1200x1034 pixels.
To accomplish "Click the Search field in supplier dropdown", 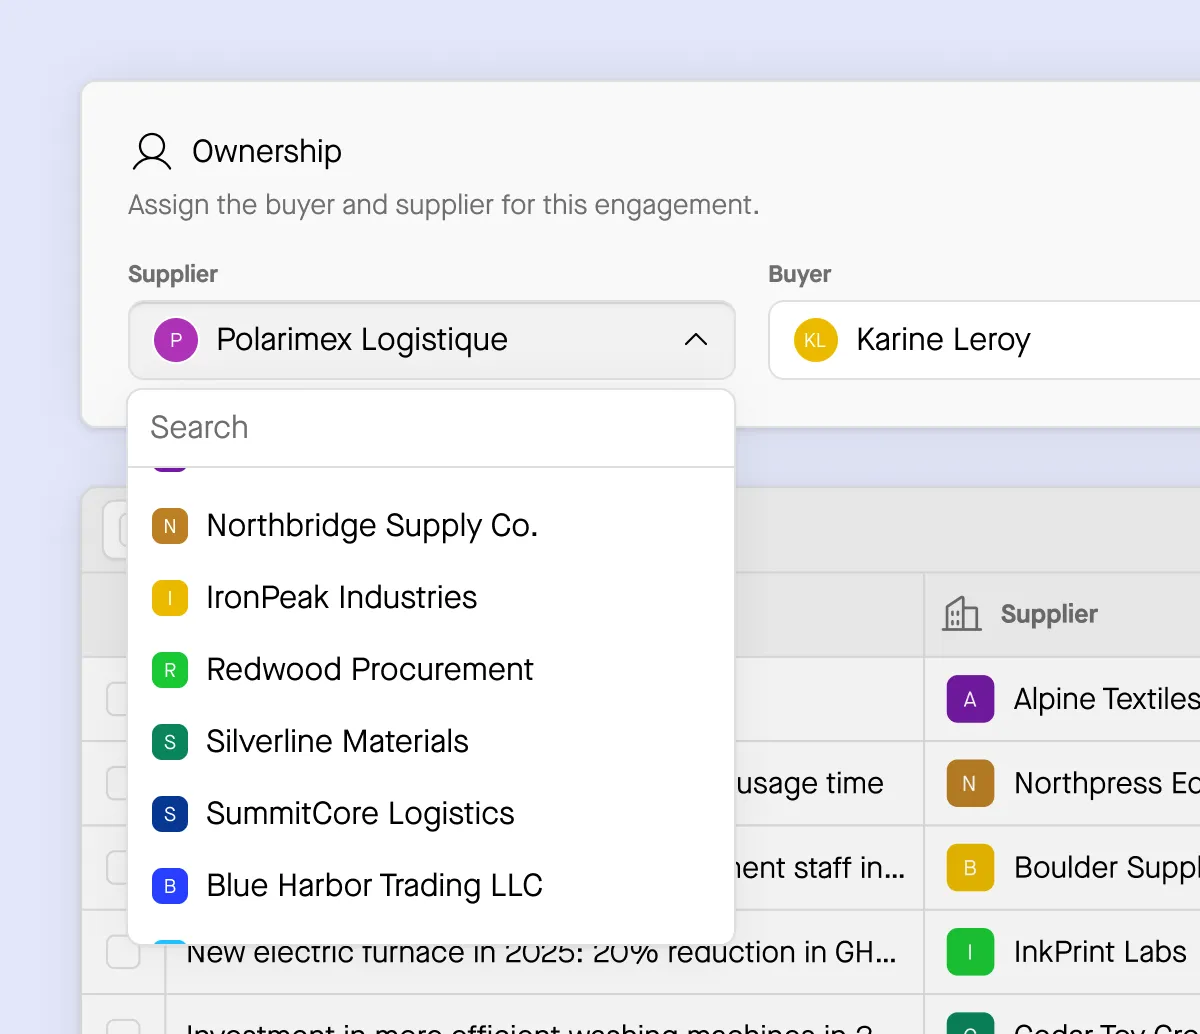I will click(x=430, y=428).
